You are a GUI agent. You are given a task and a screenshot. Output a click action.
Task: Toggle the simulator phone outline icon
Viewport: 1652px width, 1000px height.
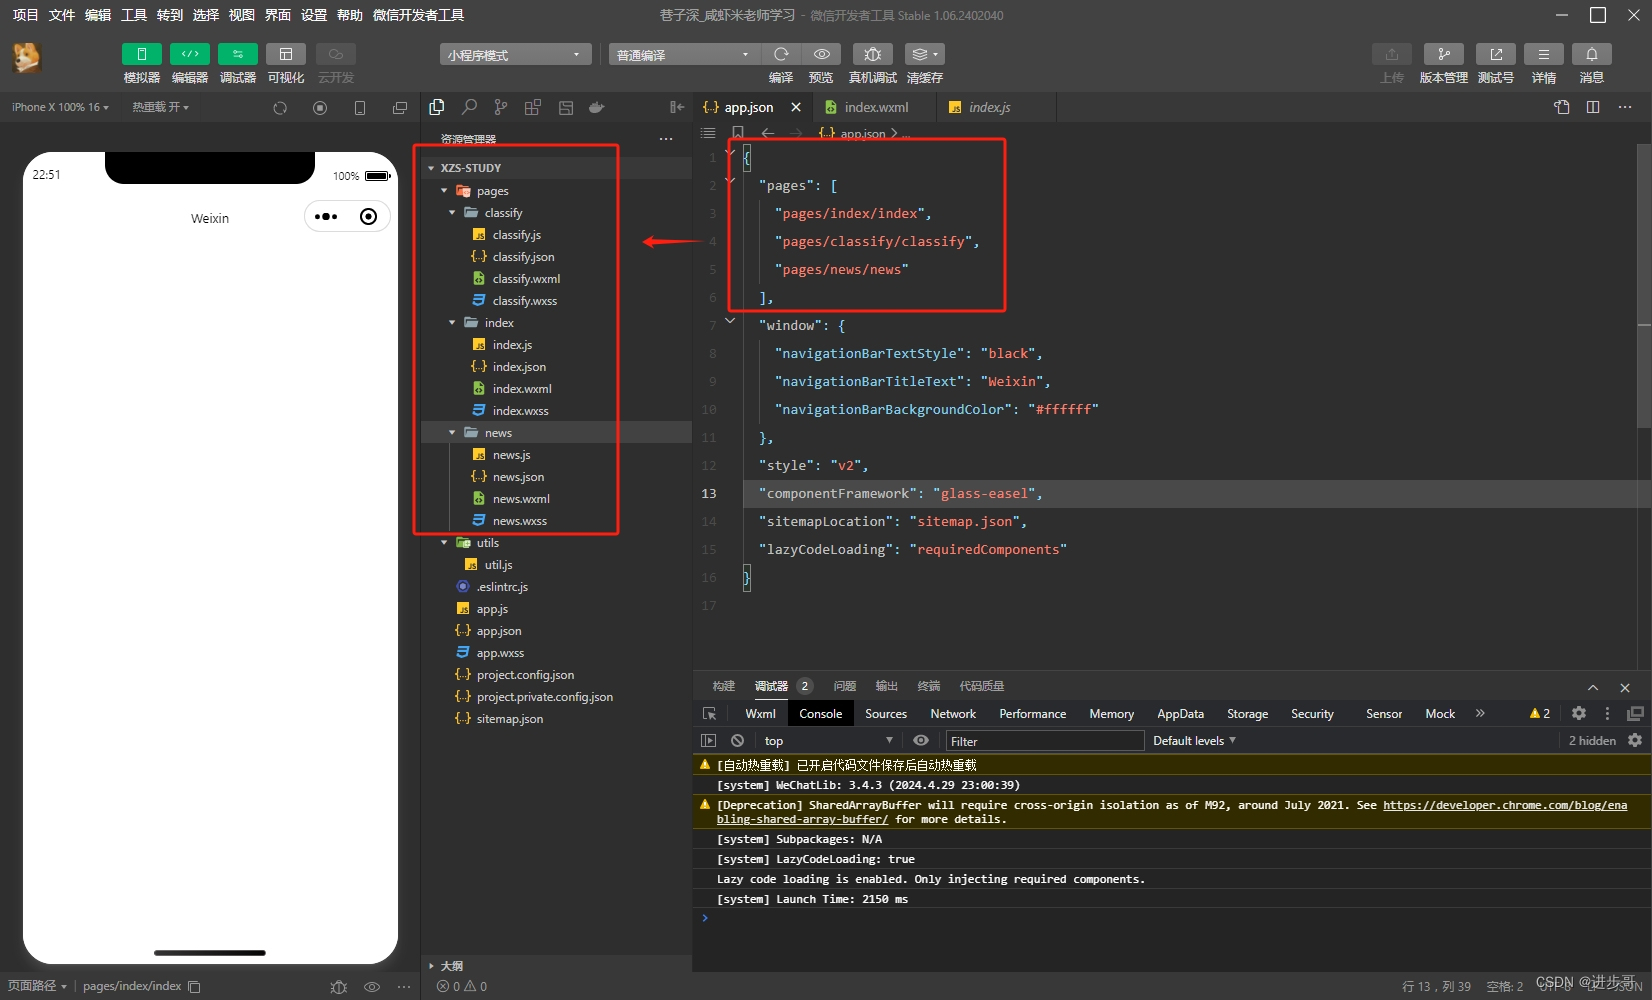pos(360,108)
